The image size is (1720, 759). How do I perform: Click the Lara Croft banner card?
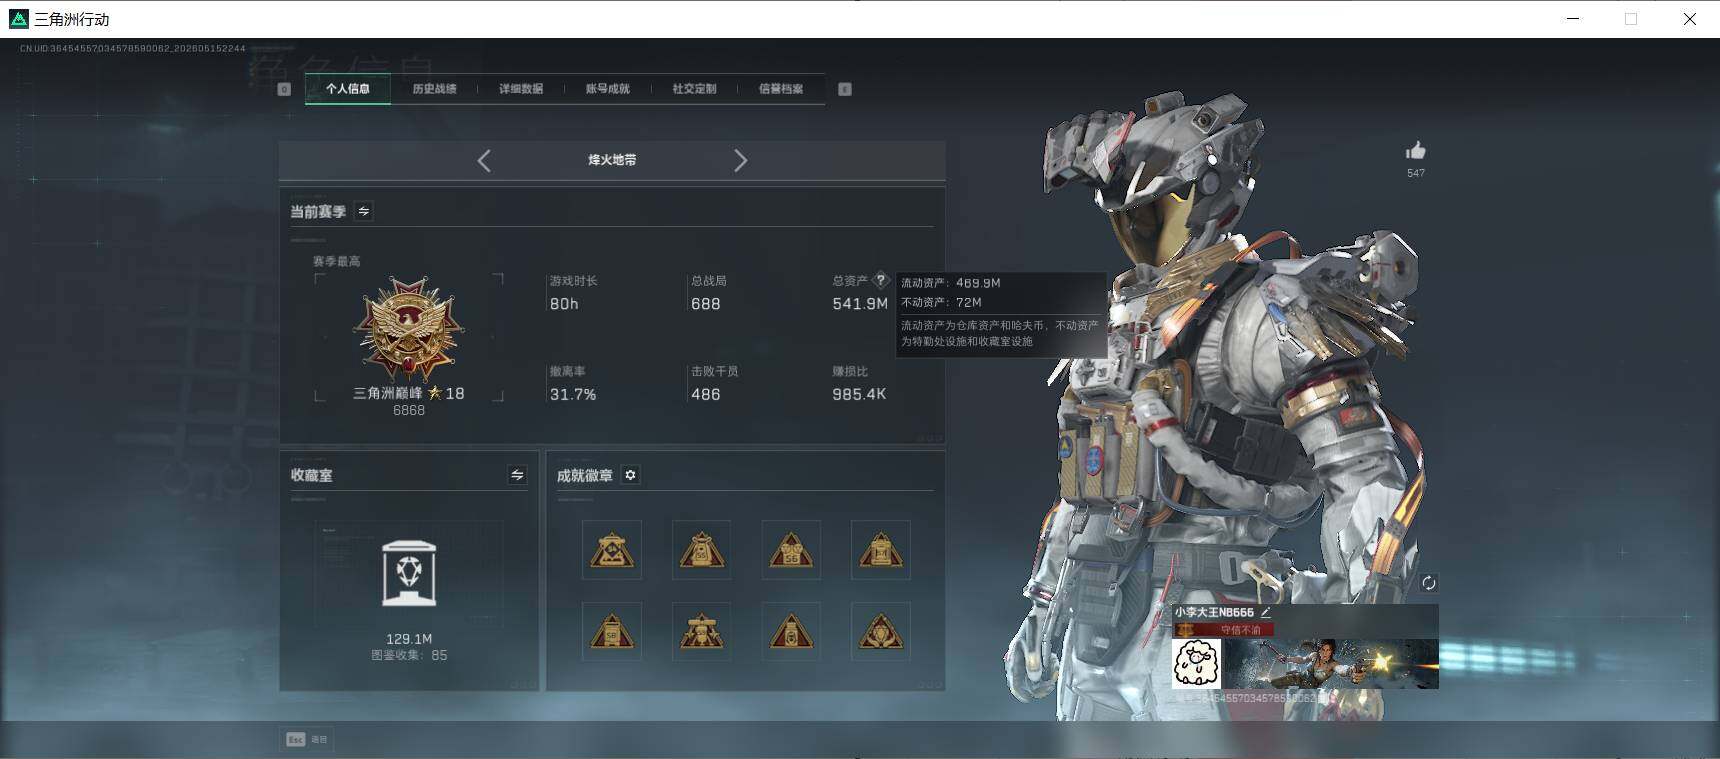click(1330, 664)
